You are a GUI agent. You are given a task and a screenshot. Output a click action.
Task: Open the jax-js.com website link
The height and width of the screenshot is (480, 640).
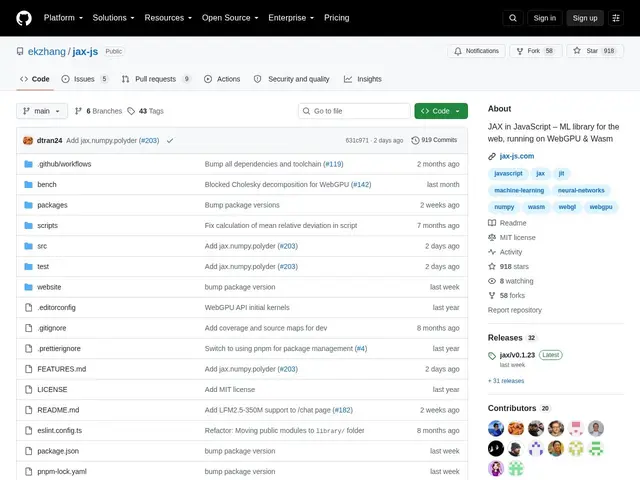click(517, 156)
